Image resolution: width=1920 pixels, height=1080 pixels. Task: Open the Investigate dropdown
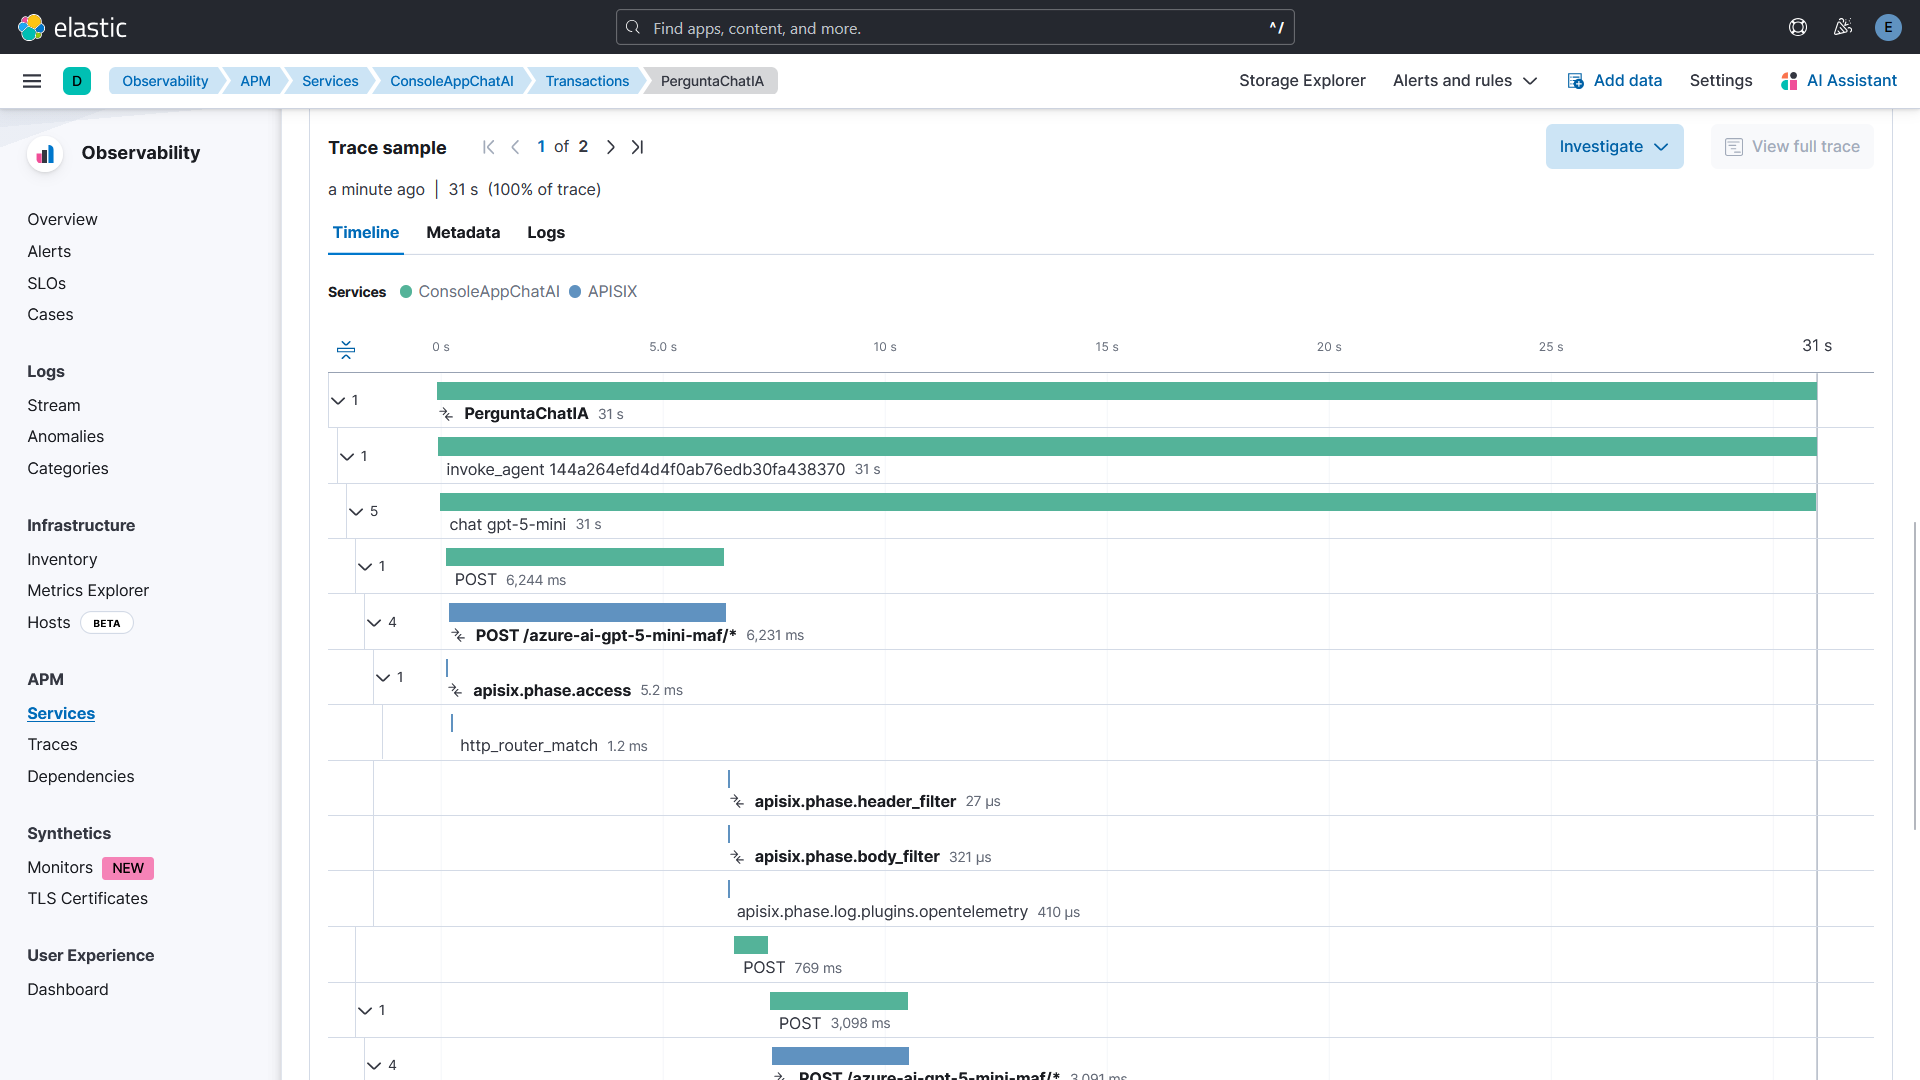click(x=1614, y=146)
